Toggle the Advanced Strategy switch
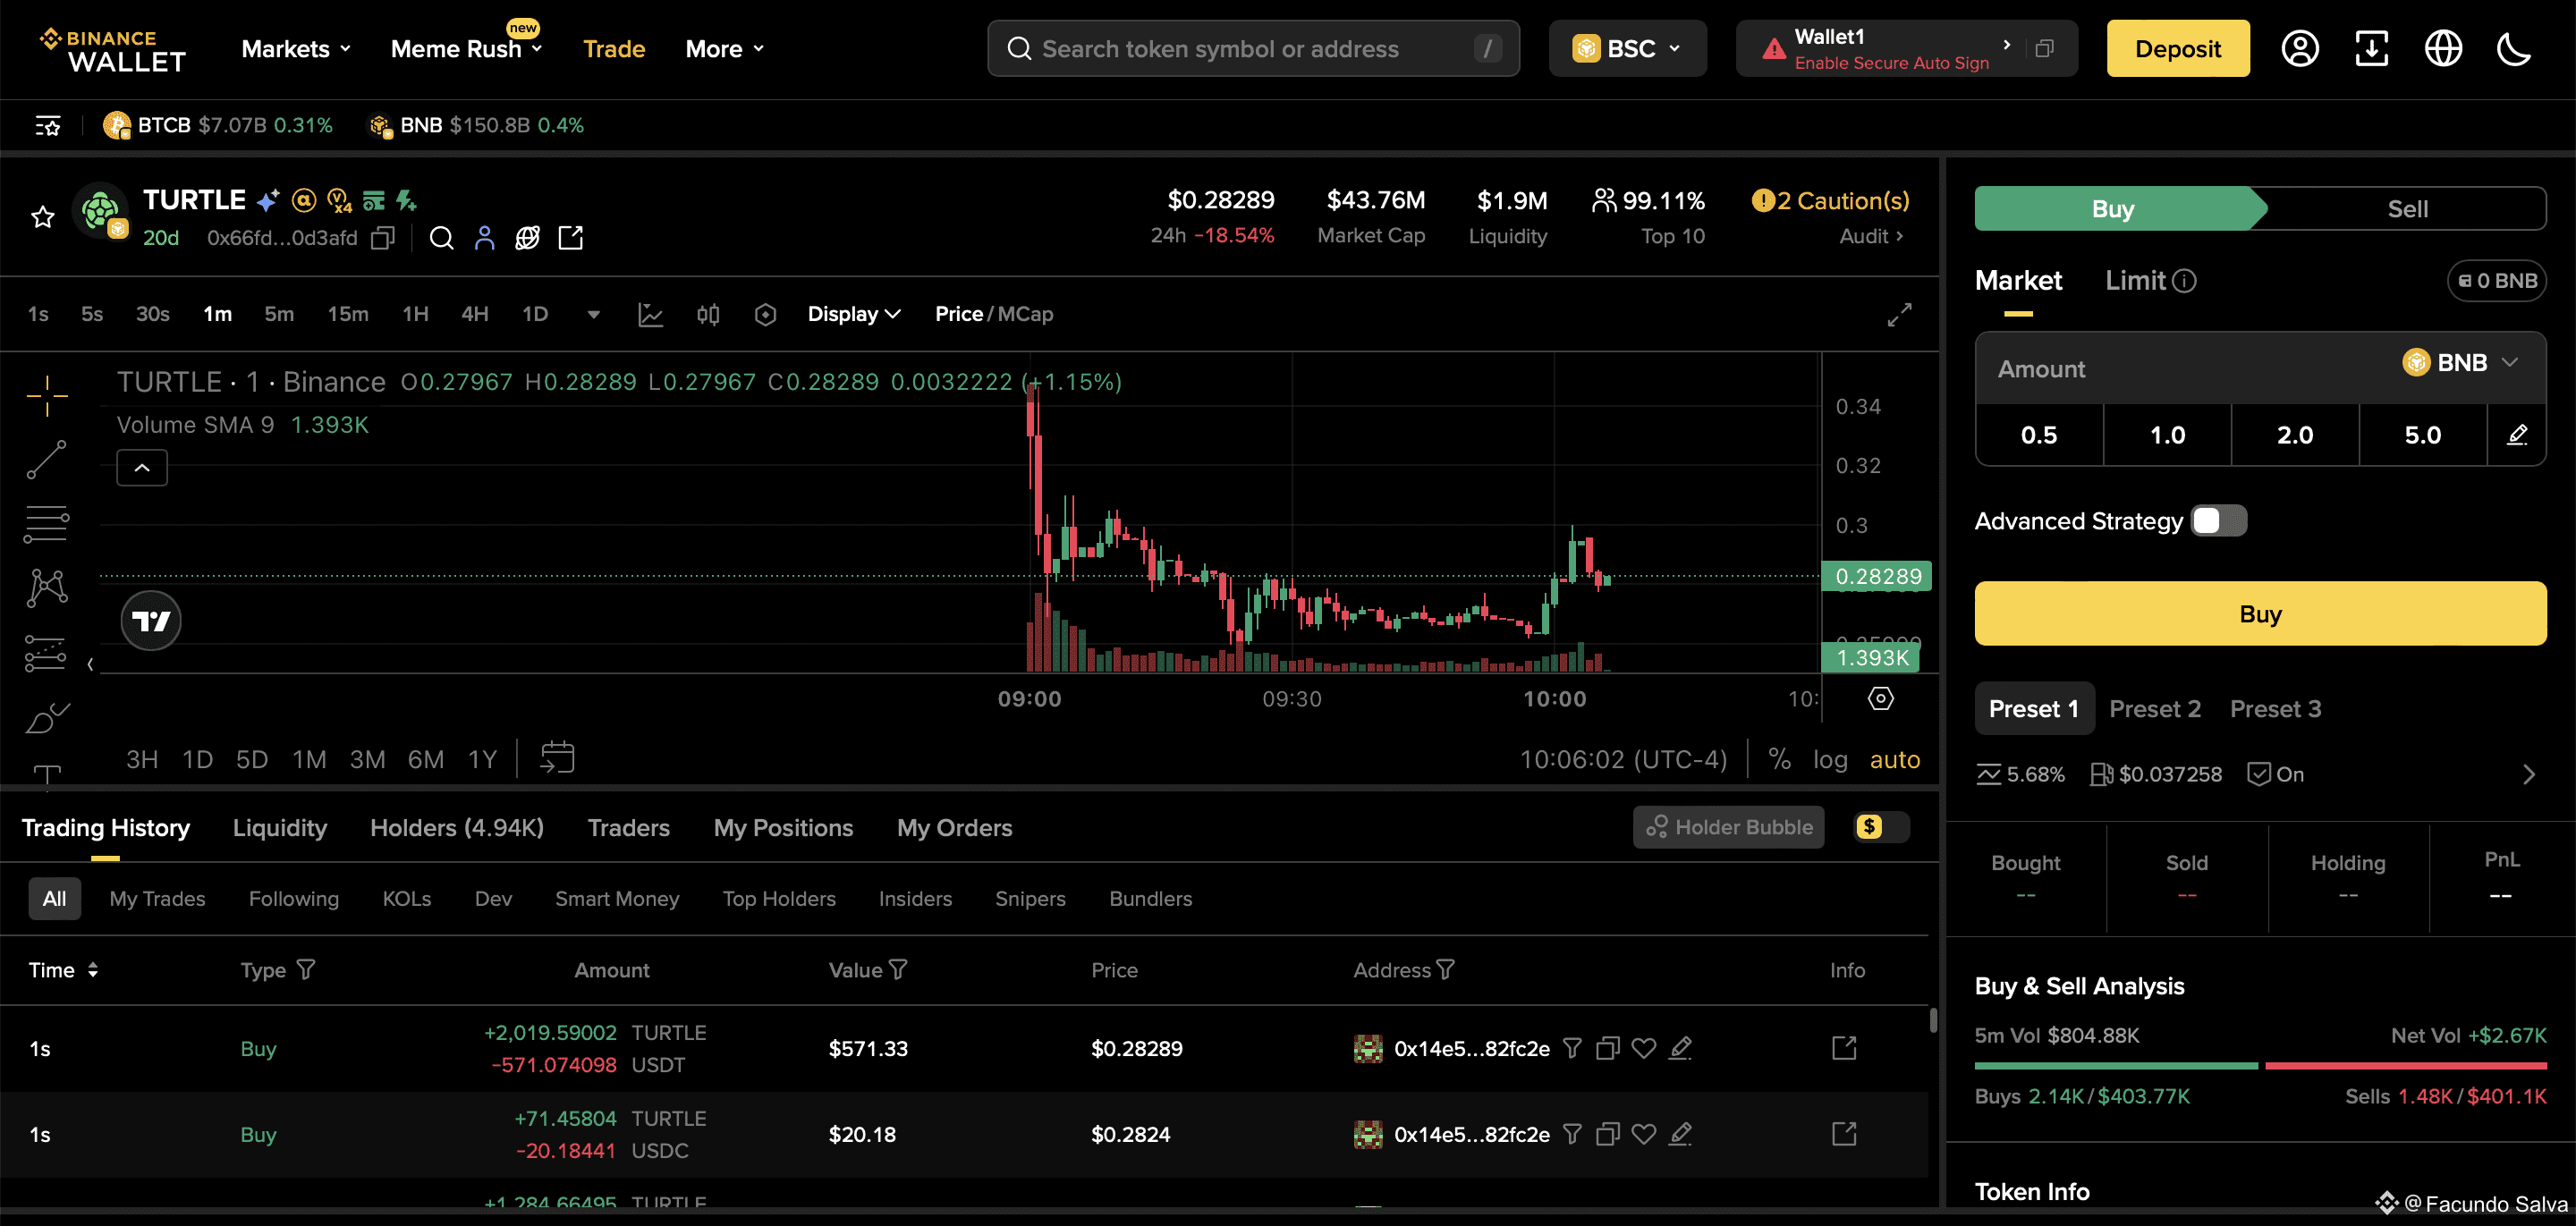 point(2219,521)
